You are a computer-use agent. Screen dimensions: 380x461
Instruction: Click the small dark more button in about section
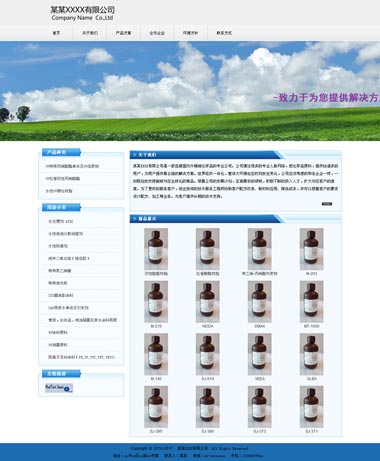coord(327,204)
